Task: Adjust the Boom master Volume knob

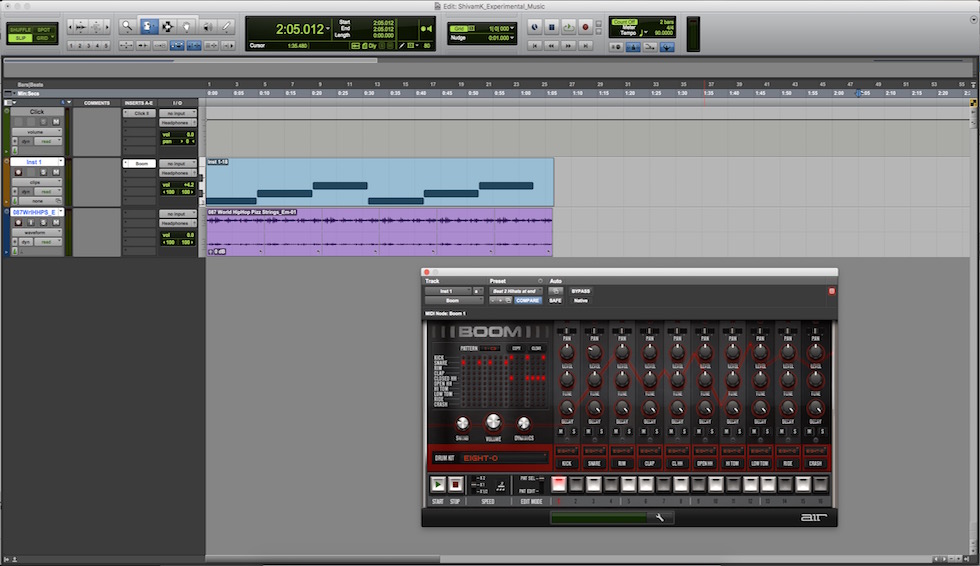Action: click(x=493, y=422)
